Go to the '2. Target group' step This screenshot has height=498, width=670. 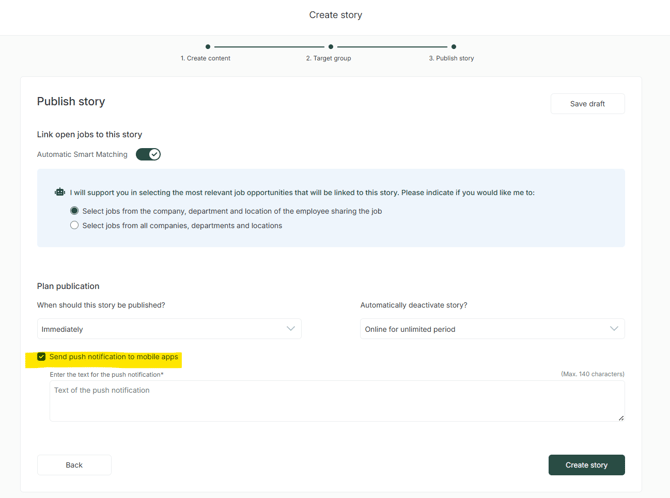(x=328, y=59)
